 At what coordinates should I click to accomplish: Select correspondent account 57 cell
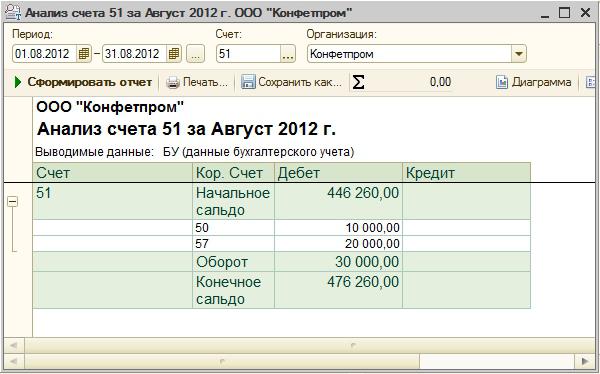tap(233, 243)
